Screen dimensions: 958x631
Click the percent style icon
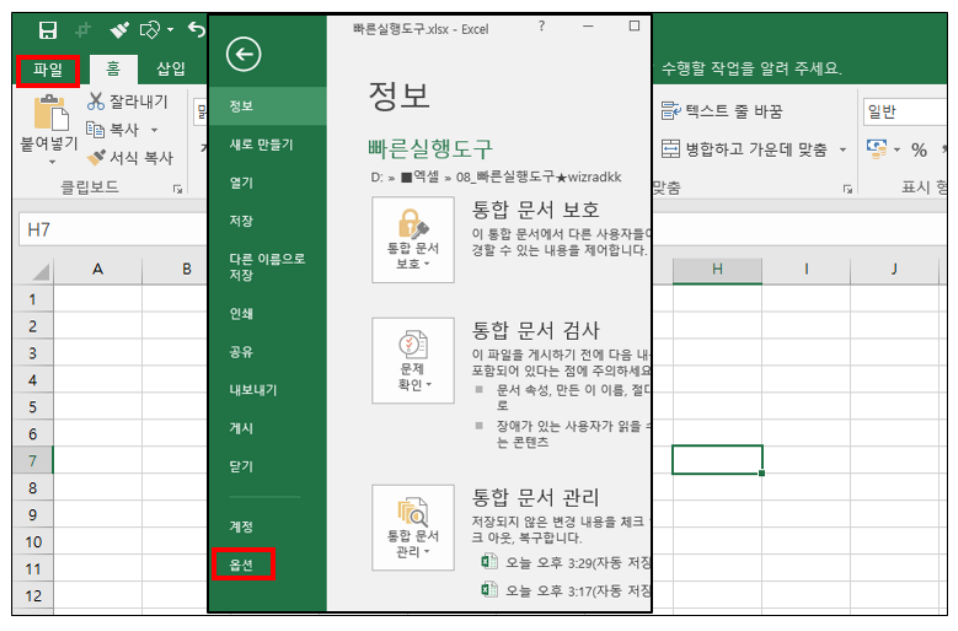click(x=919, y=150)
